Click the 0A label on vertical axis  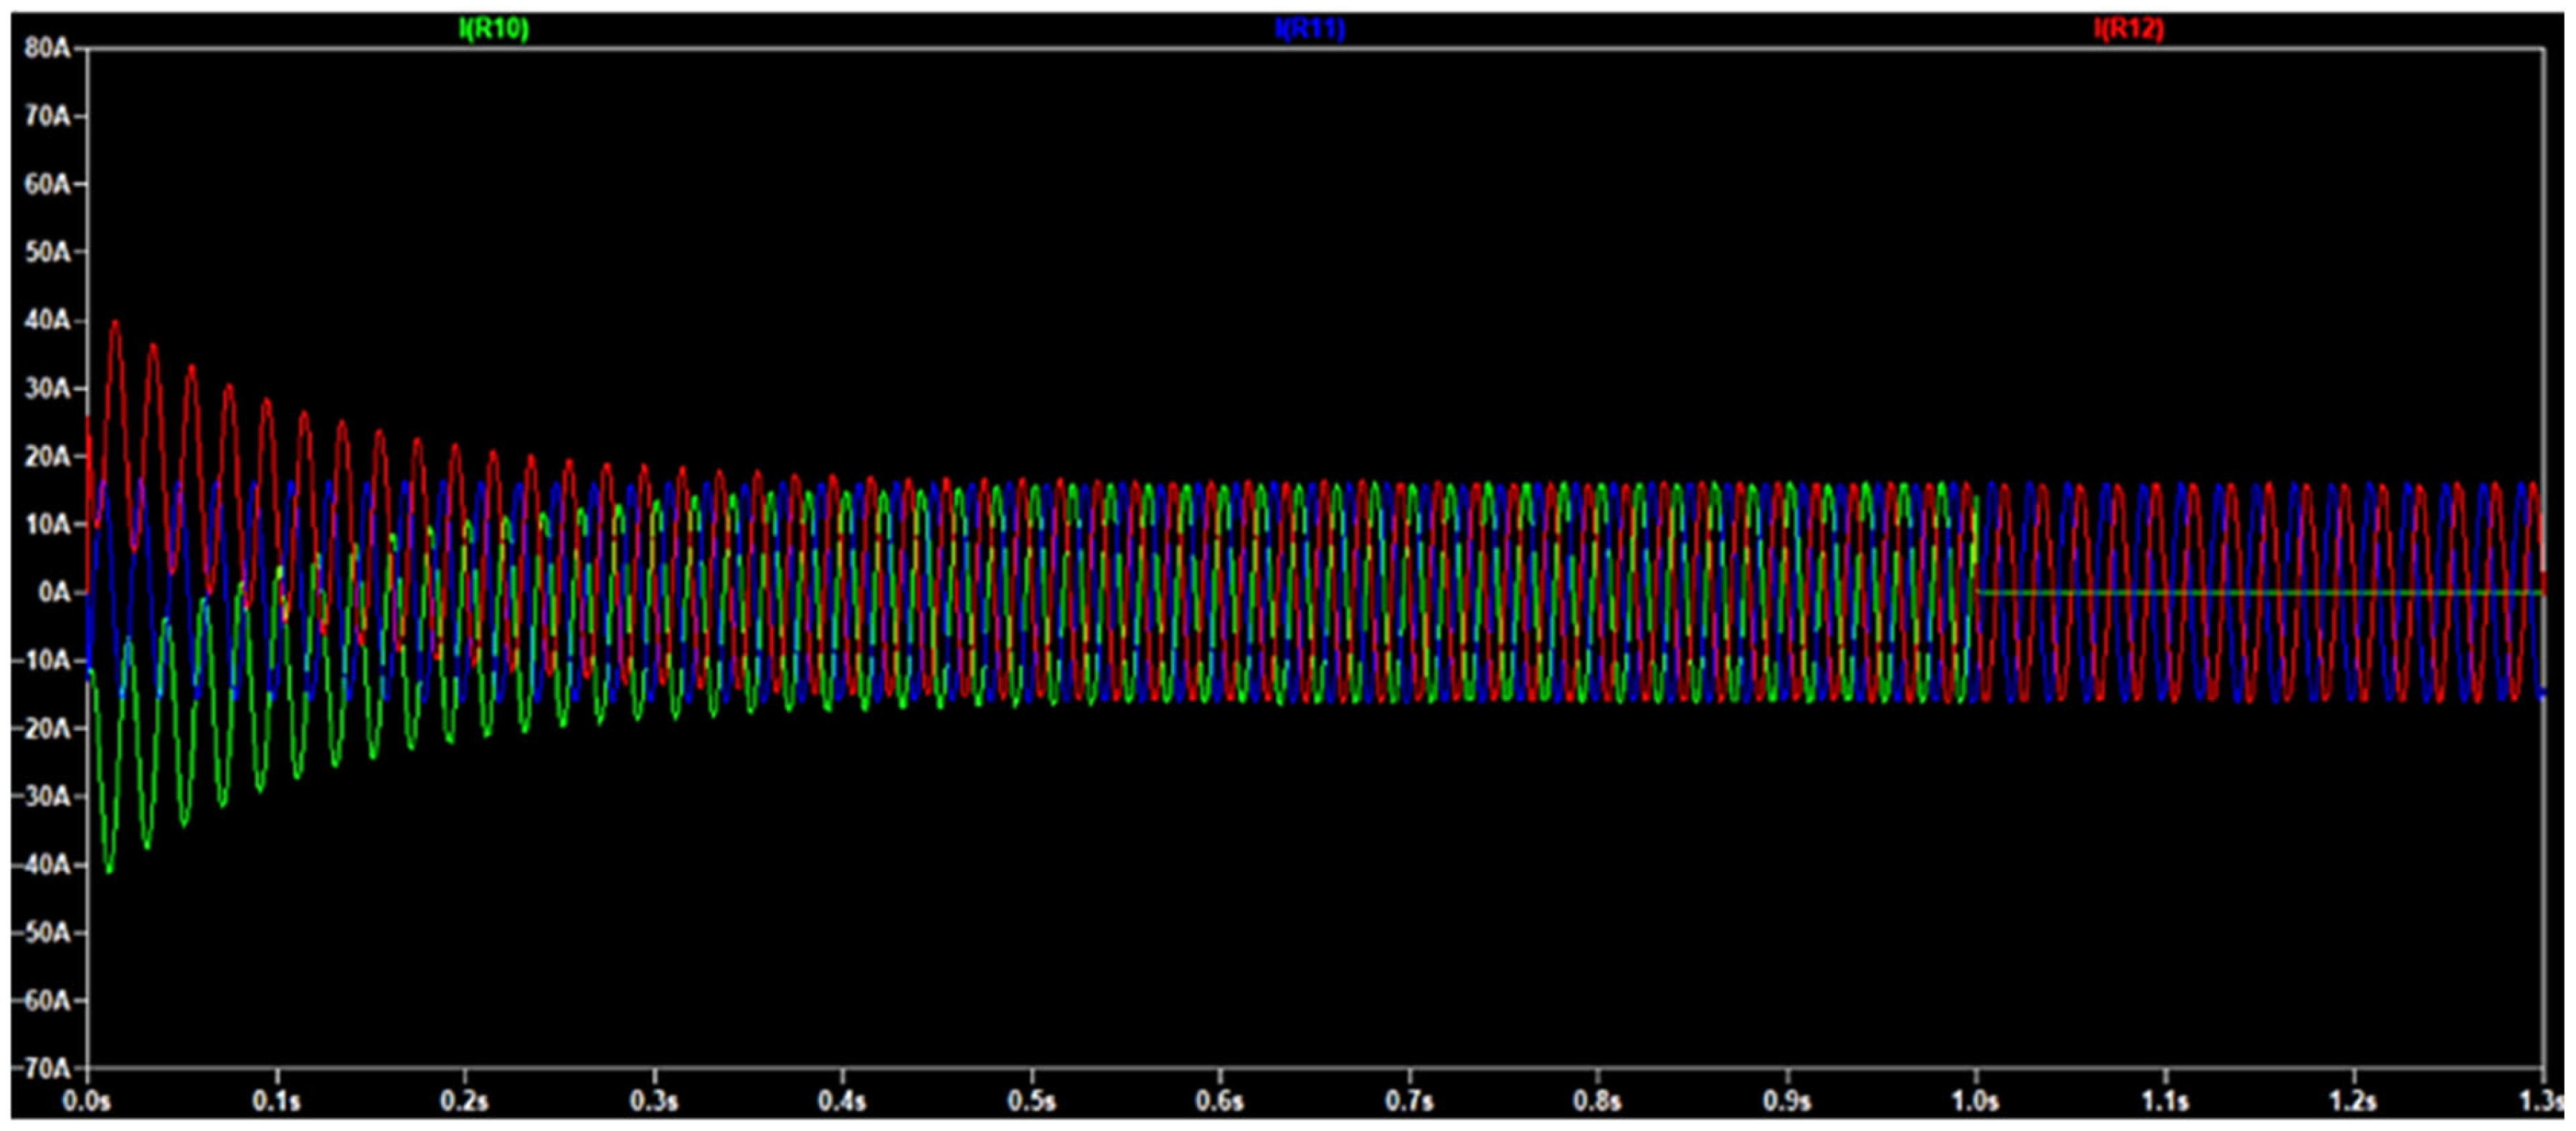tap(54, 592)
